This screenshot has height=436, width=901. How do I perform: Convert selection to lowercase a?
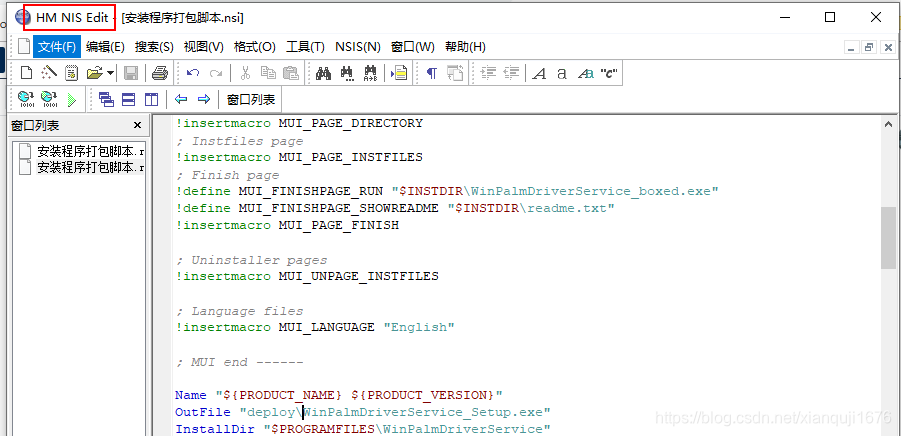click(562, 74)
